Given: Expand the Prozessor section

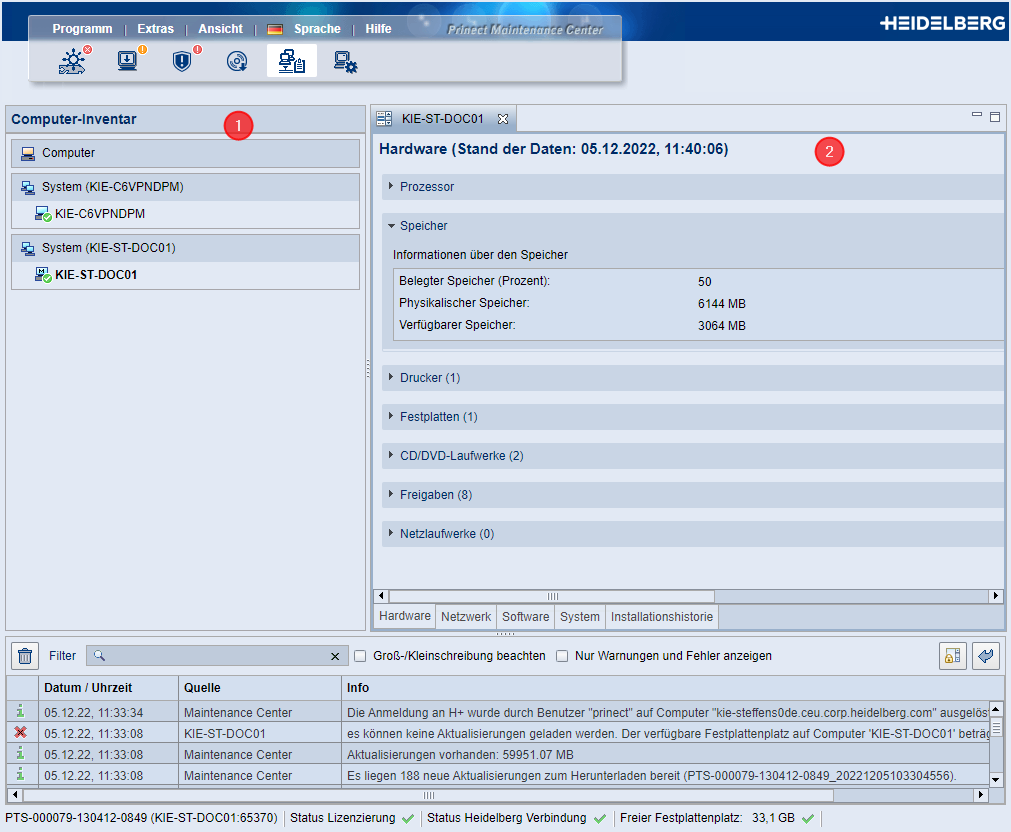Looking at the screenshot, I should coord(391,186).
